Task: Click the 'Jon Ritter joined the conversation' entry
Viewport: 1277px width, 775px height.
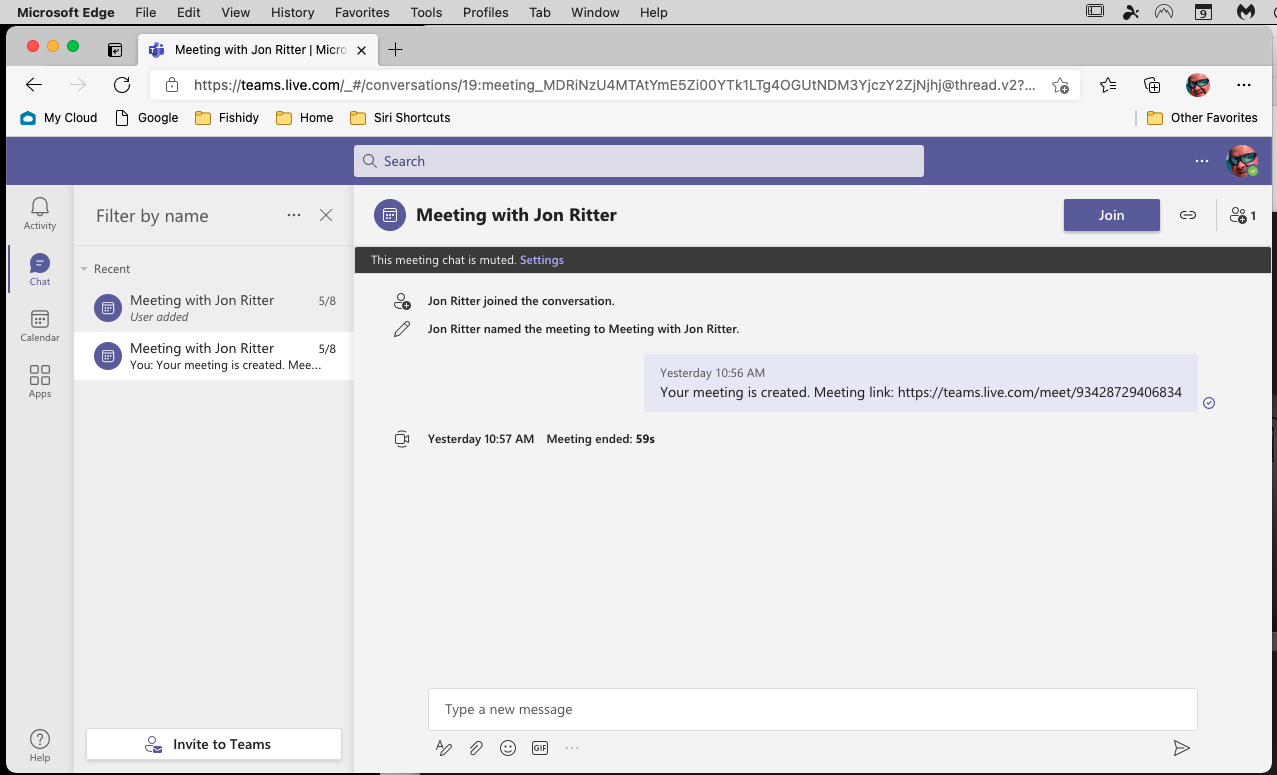Action: [x=521, y=301]
